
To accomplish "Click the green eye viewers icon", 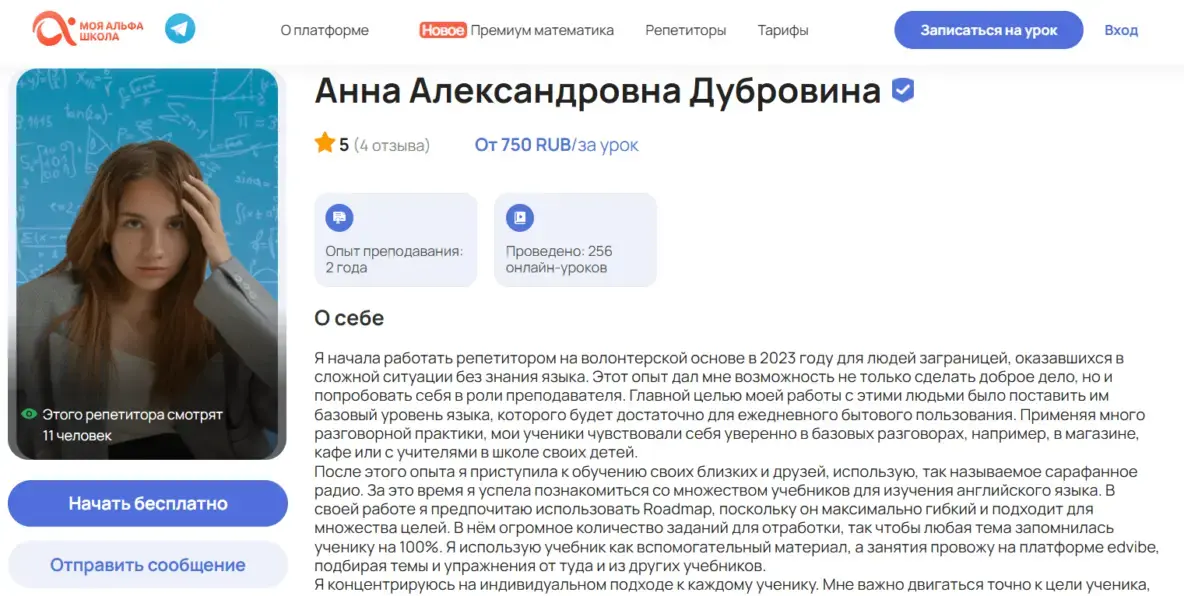I will click(29, 414).
